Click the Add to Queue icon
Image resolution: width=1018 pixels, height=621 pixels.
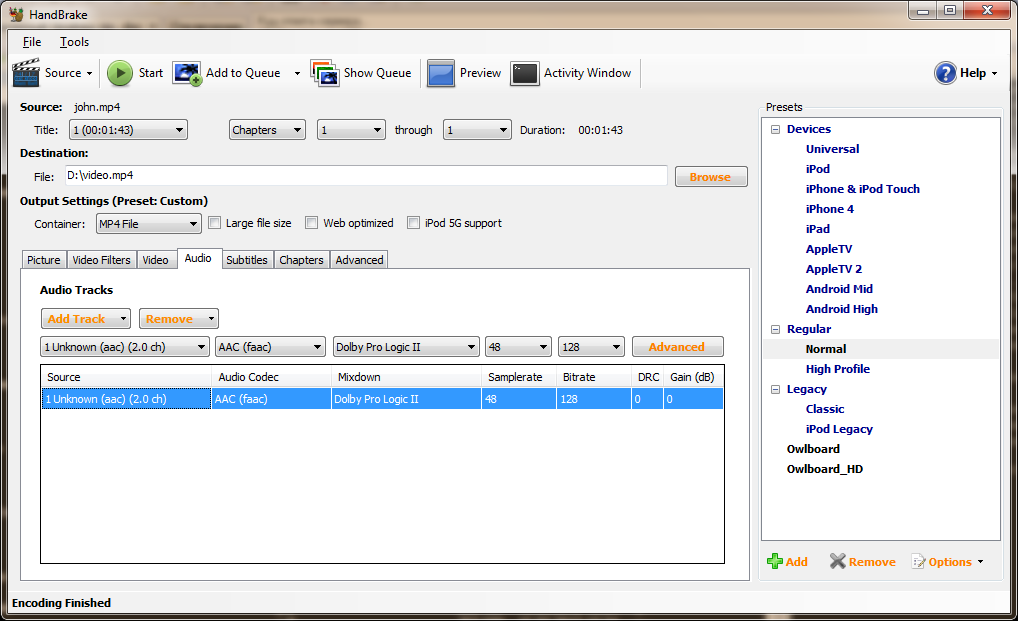(187, 73)
